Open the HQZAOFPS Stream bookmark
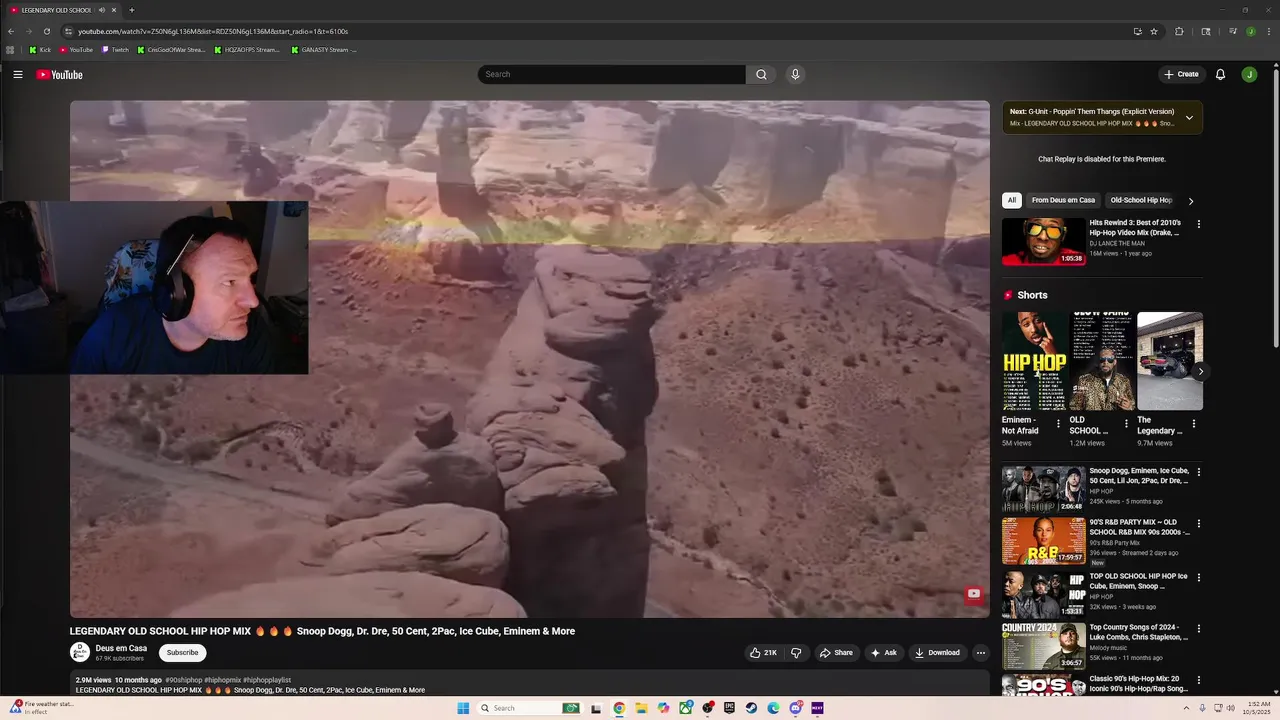The width and height of the screenshot is (1280, 720). click(247, 49)
